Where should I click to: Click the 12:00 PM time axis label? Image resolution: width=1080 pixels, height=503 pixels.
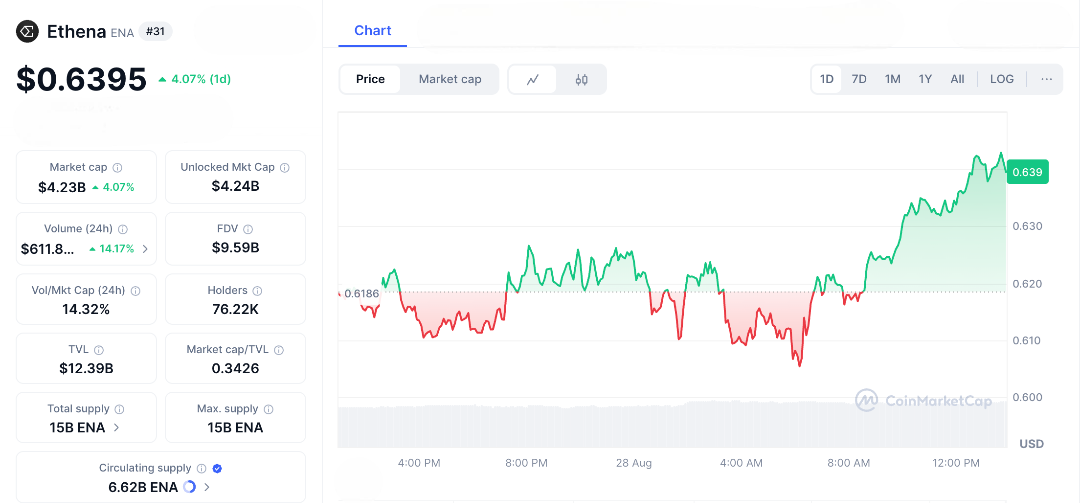click(955, 463)
